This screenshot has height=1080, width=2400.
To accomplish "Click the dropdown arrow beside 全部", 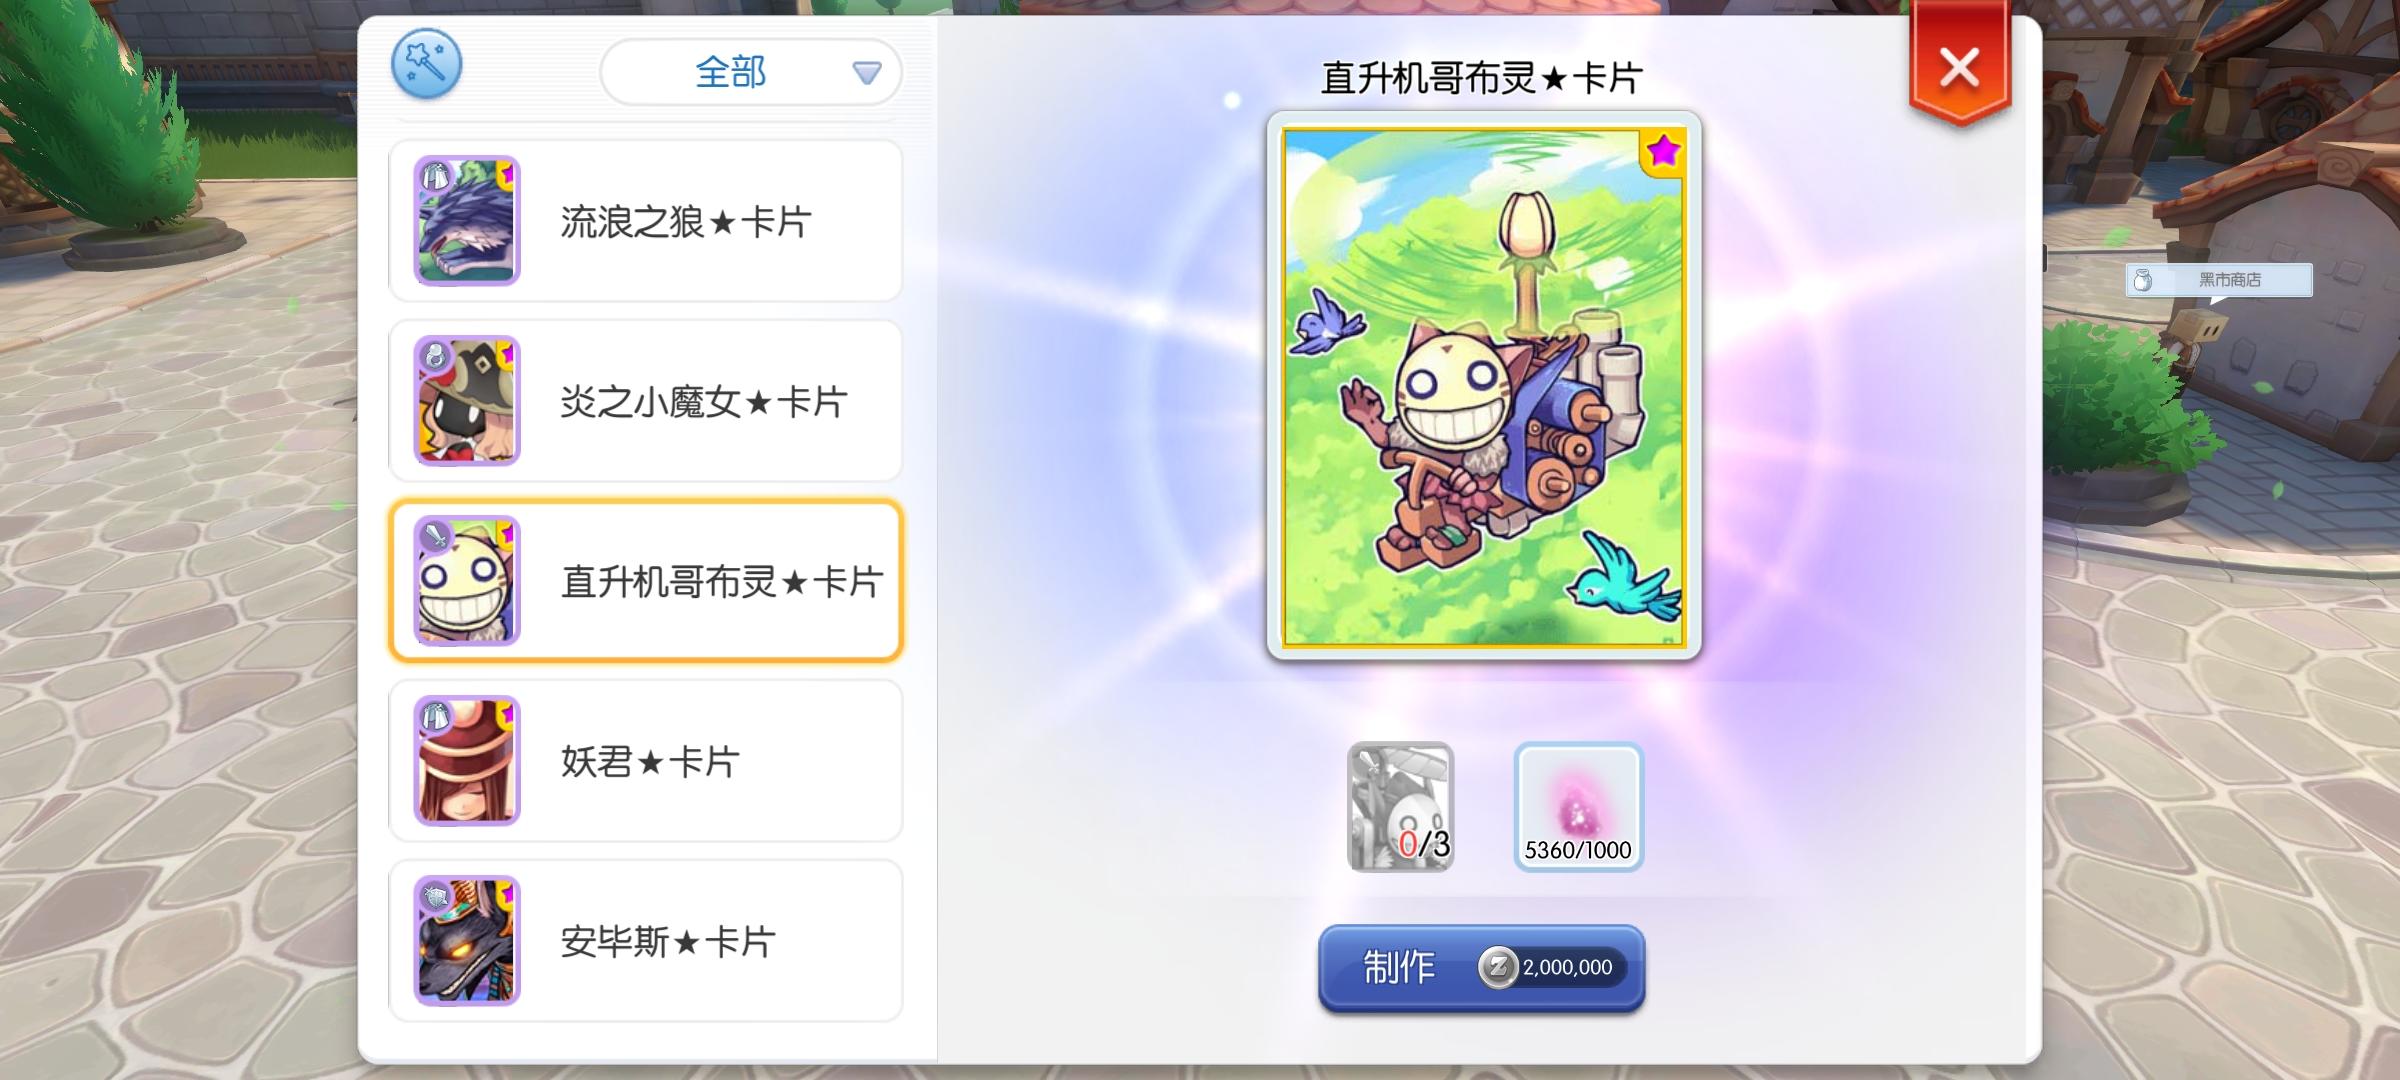I will tap(866, 73).
